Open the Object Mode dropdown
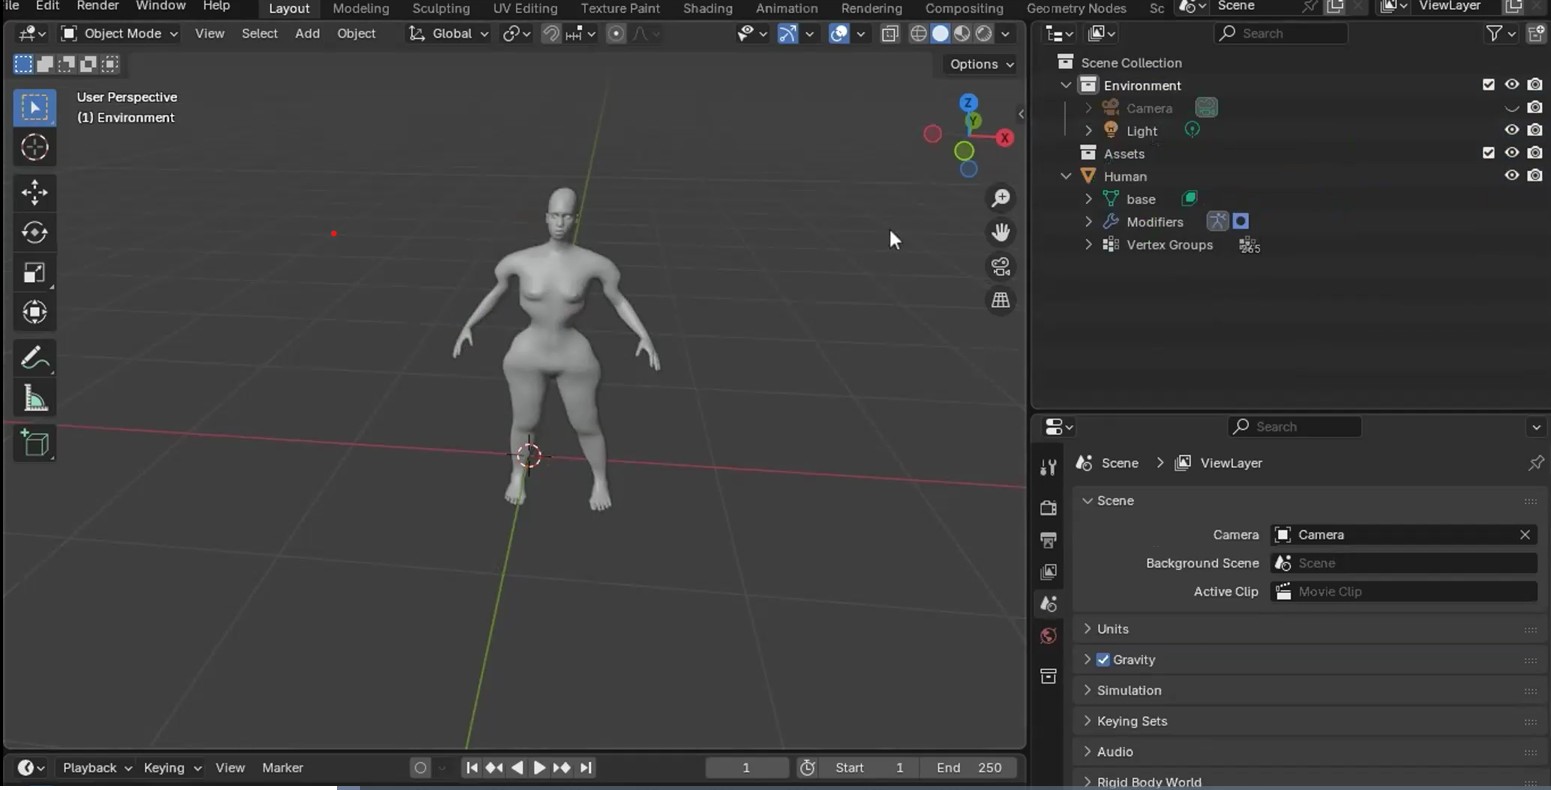1551x790 pixels. coord(119,33)
